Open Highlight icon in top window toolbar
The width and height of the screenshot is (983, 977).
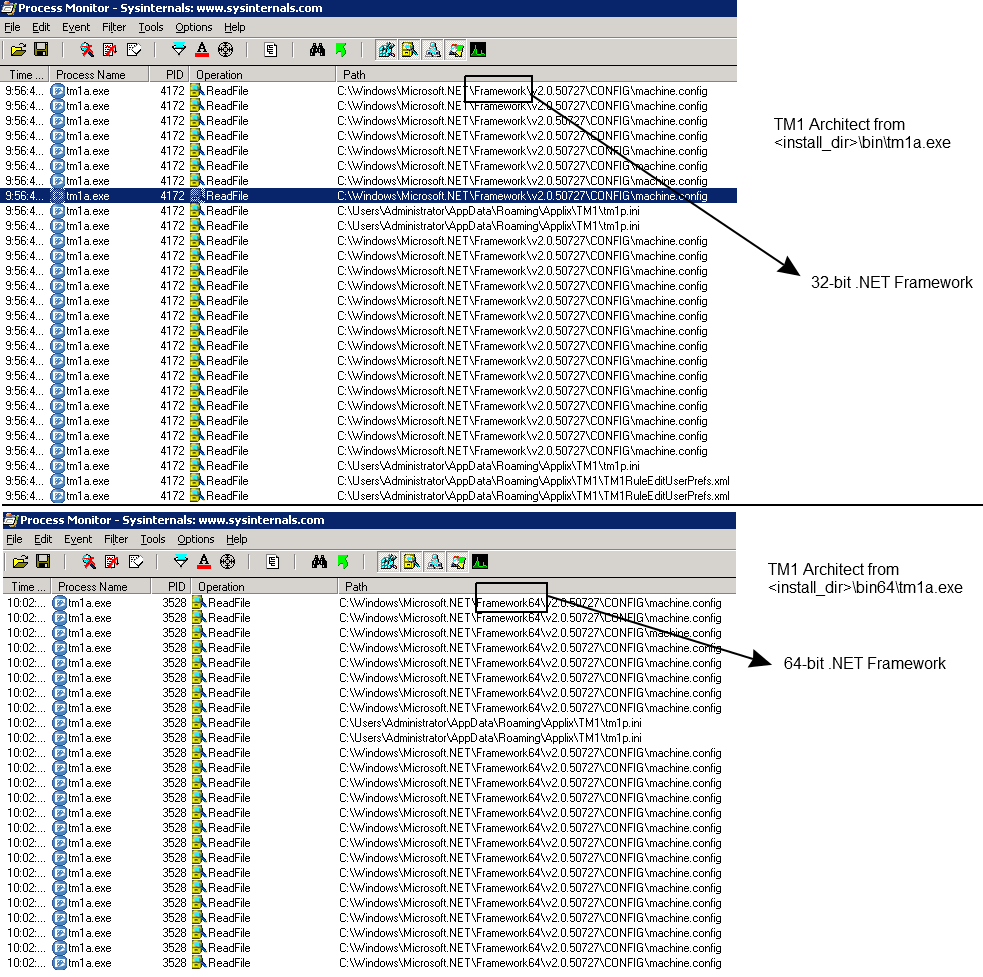[202, 50]
